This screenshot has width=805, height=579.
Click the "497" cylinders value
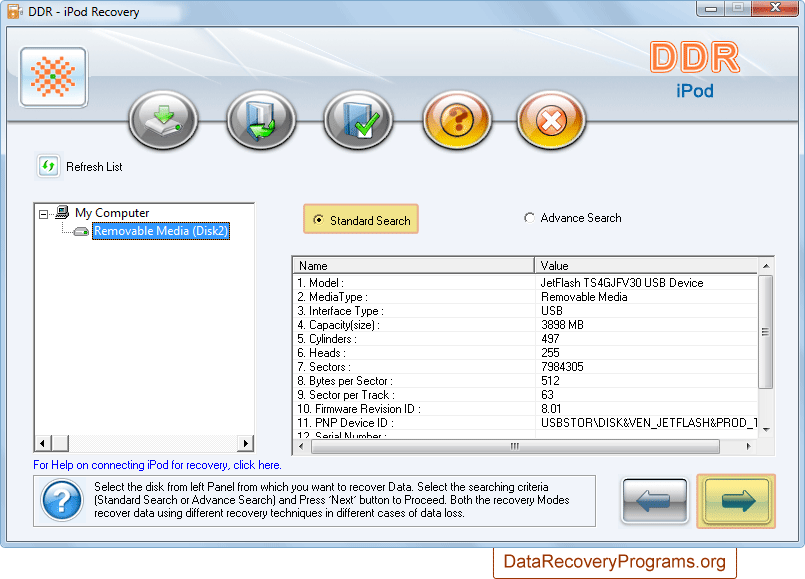click(550, 339)
